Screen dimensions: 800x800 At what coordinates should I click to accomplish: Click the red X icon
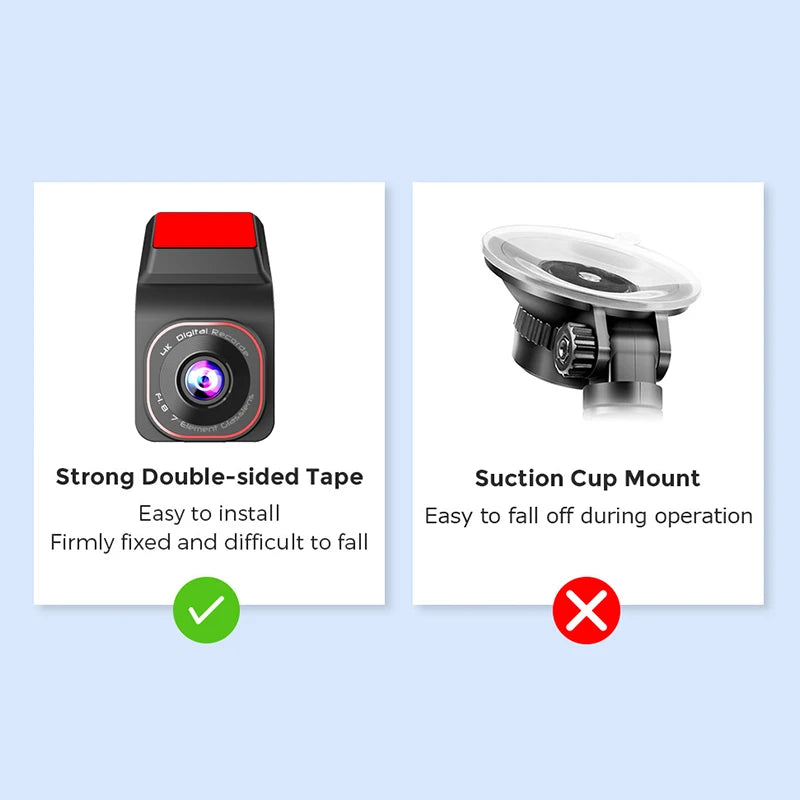coord(586,610)
